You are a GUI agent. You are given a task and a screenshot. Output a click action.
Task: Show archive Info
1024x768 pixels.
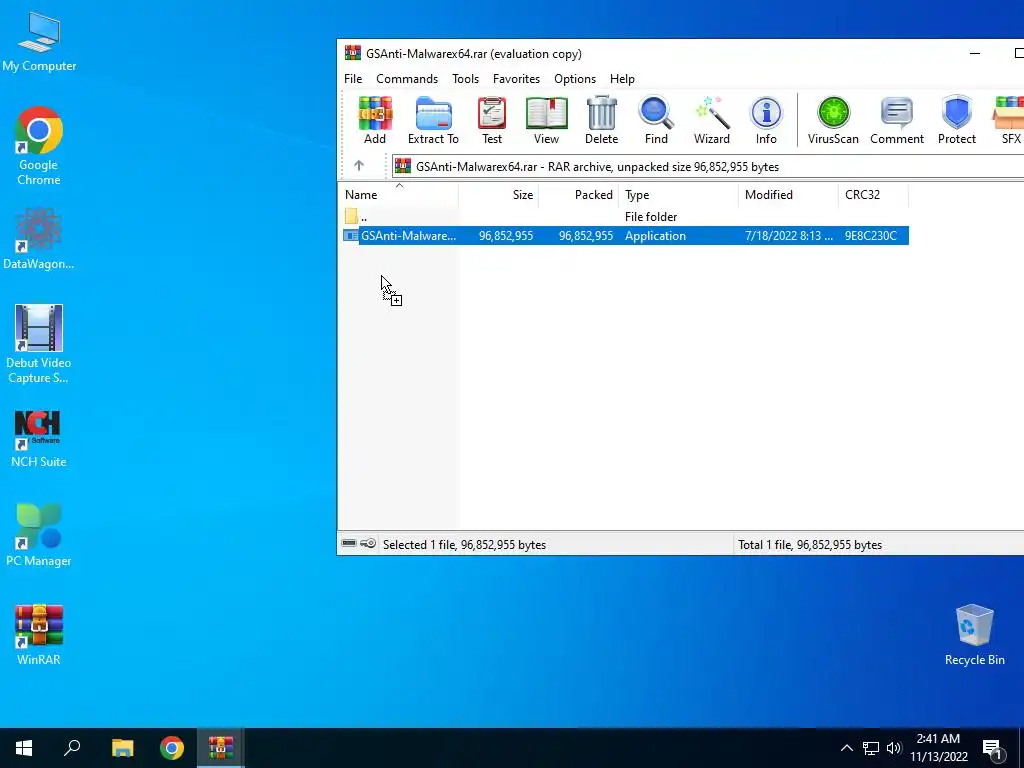pos(766,120)
